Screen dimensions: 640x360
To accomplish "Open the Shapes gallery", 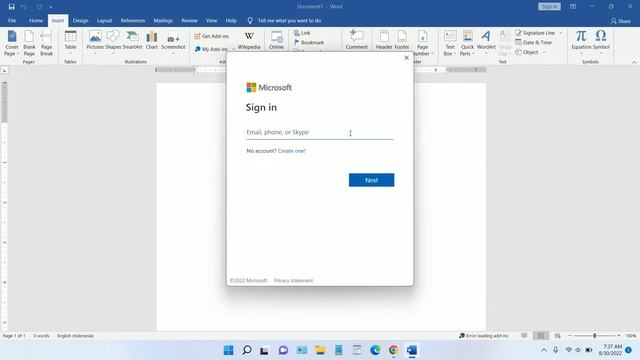I will [x=113, y=42].
